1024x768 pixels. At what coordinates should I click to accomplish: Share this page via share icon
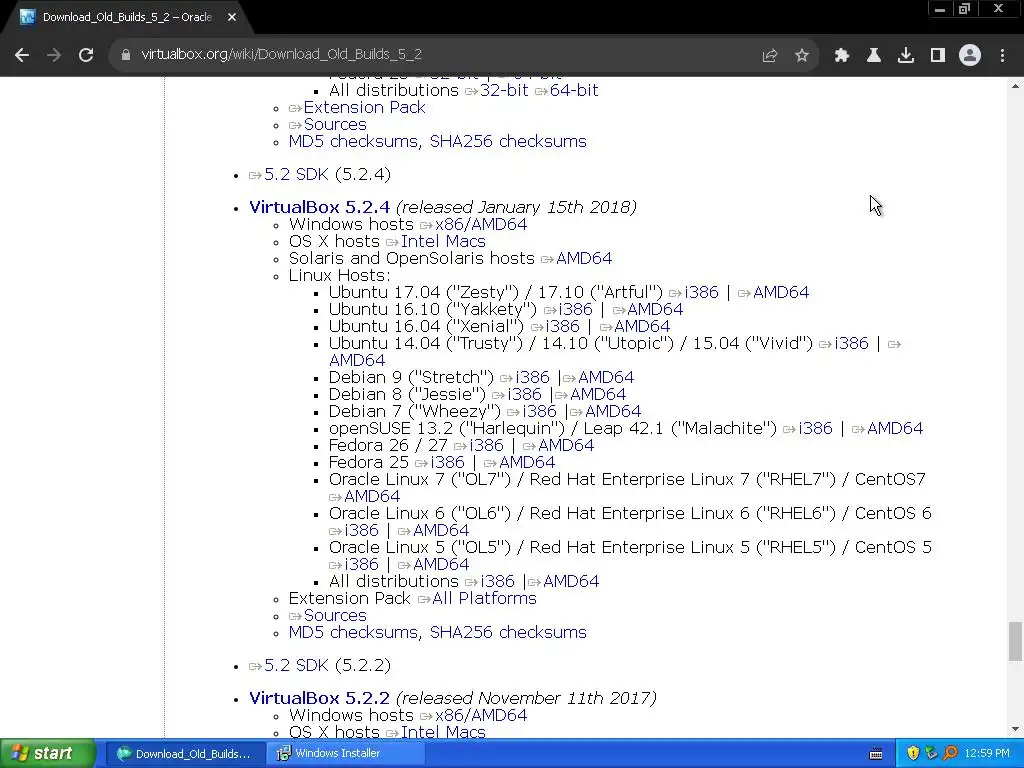(x=770, y=56)
